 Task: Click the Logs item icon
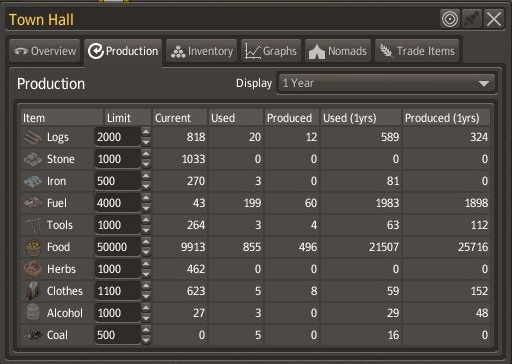coord(33,137)
